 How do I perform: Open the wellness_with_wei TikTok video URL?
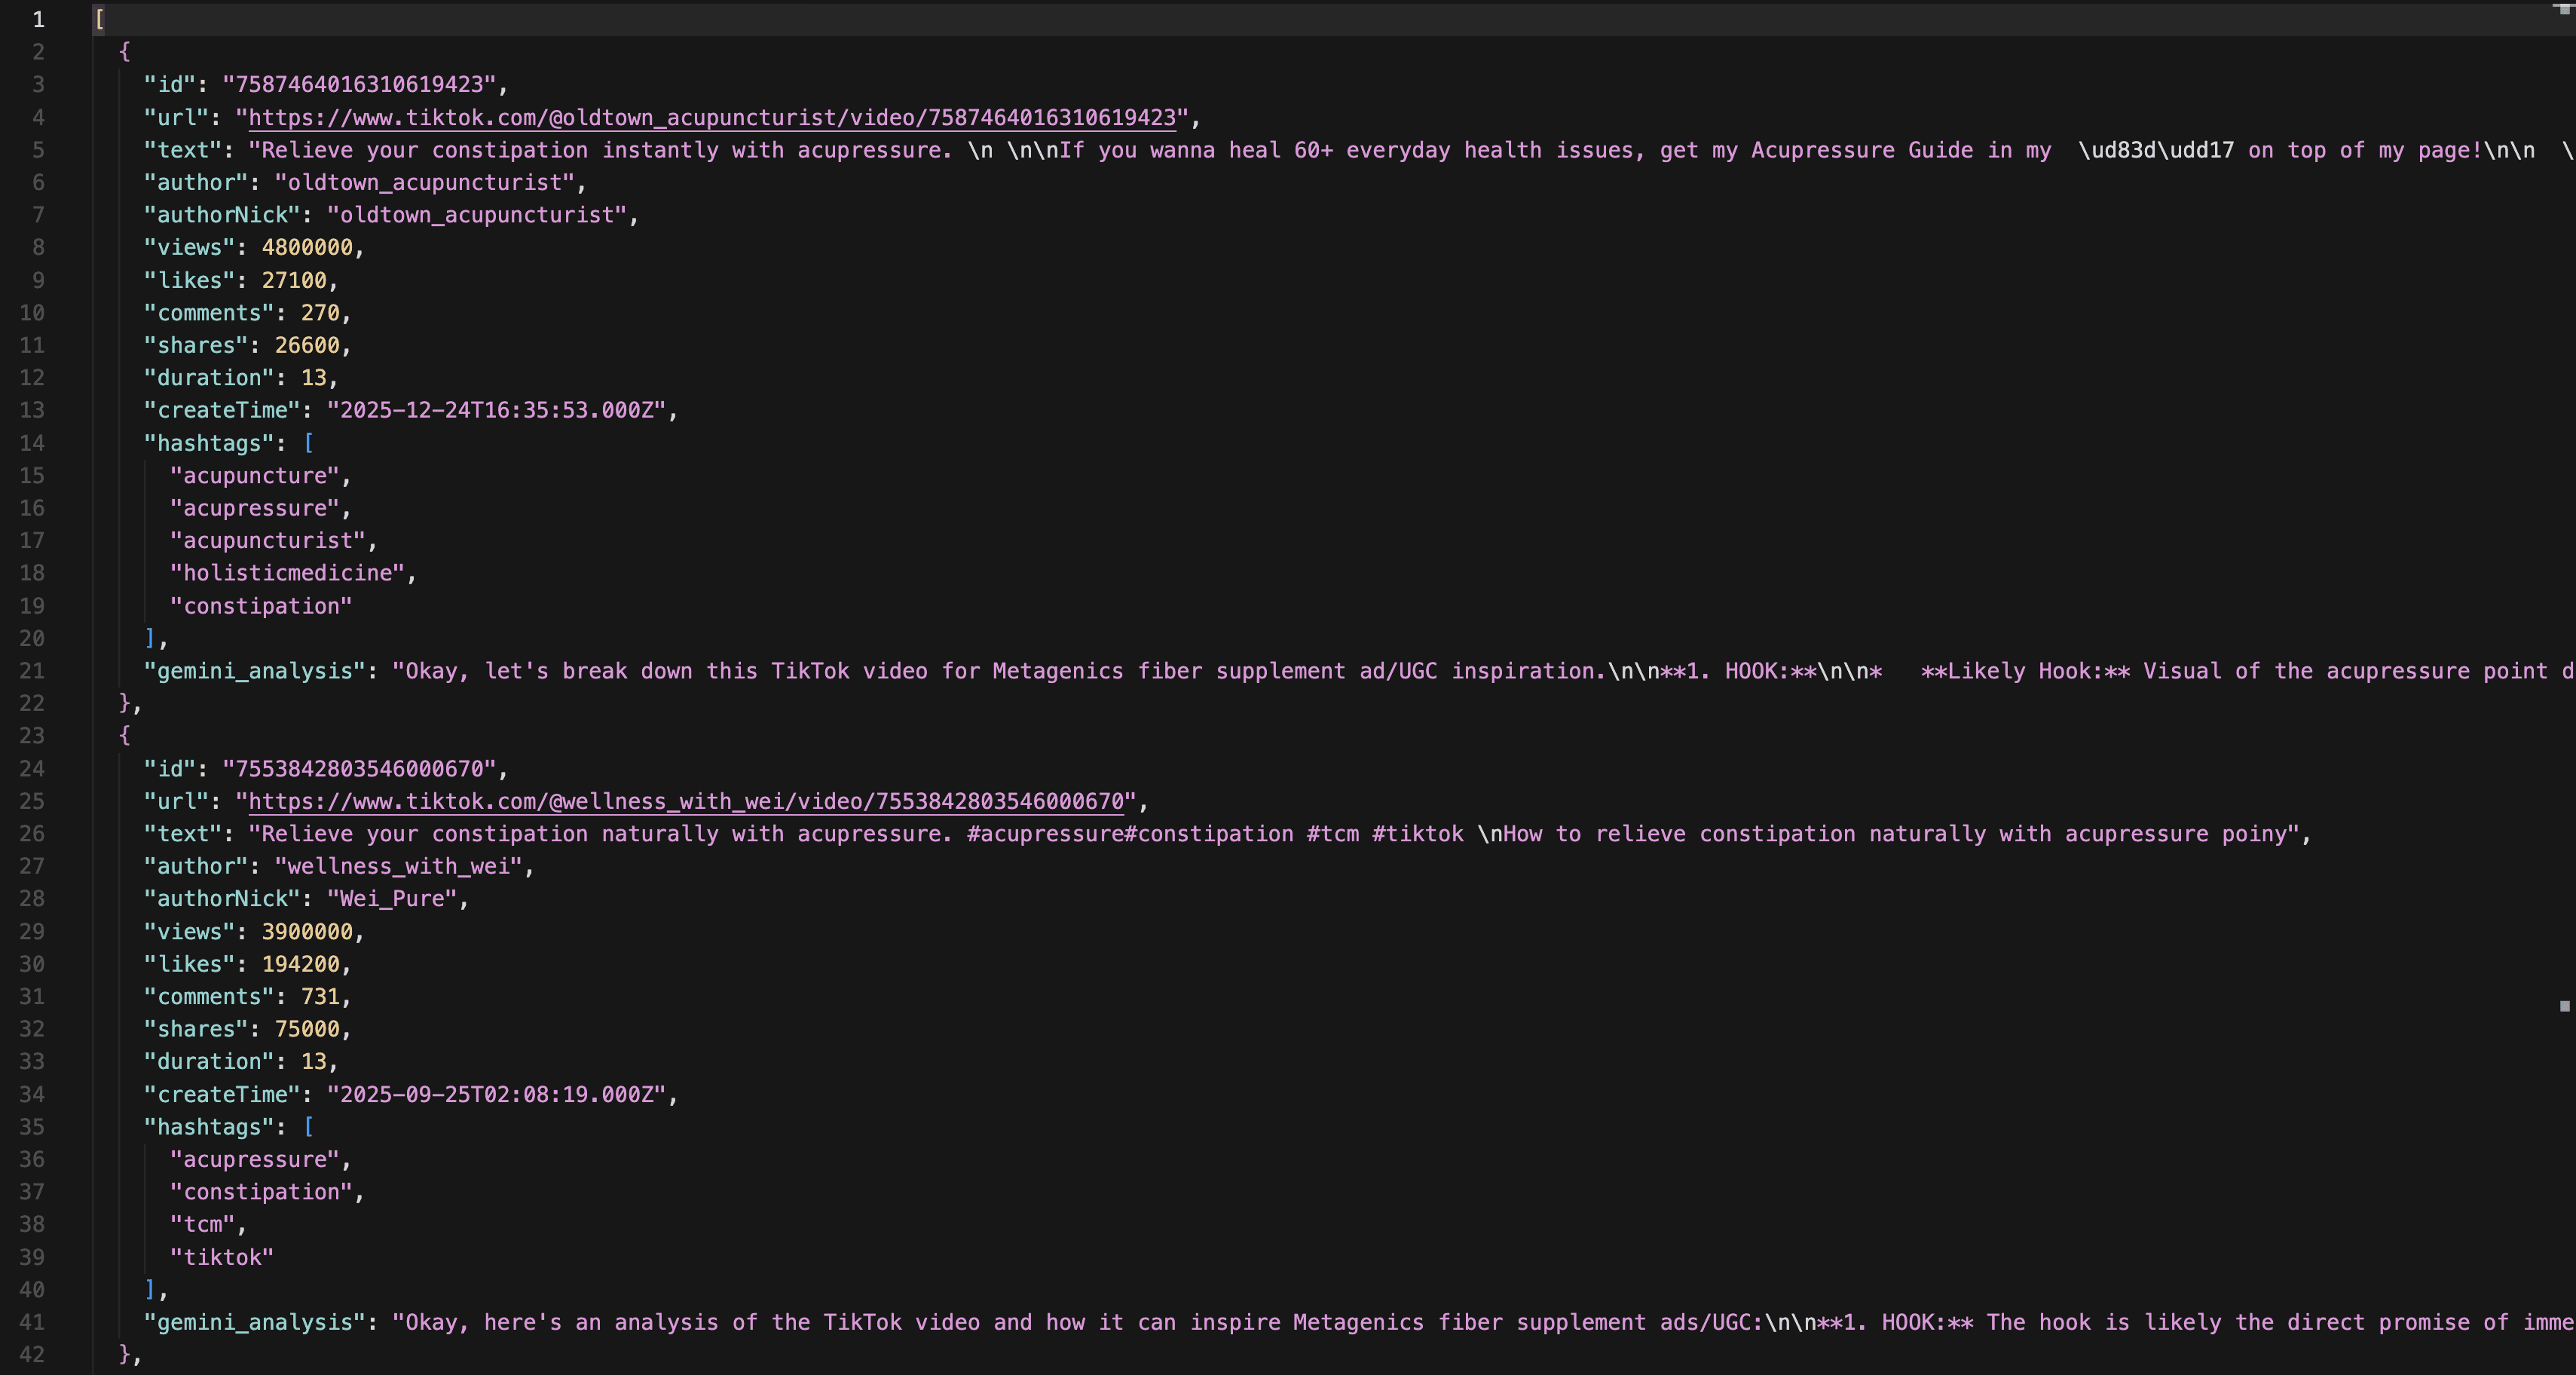pyautogui.click(x=686, y=802)
